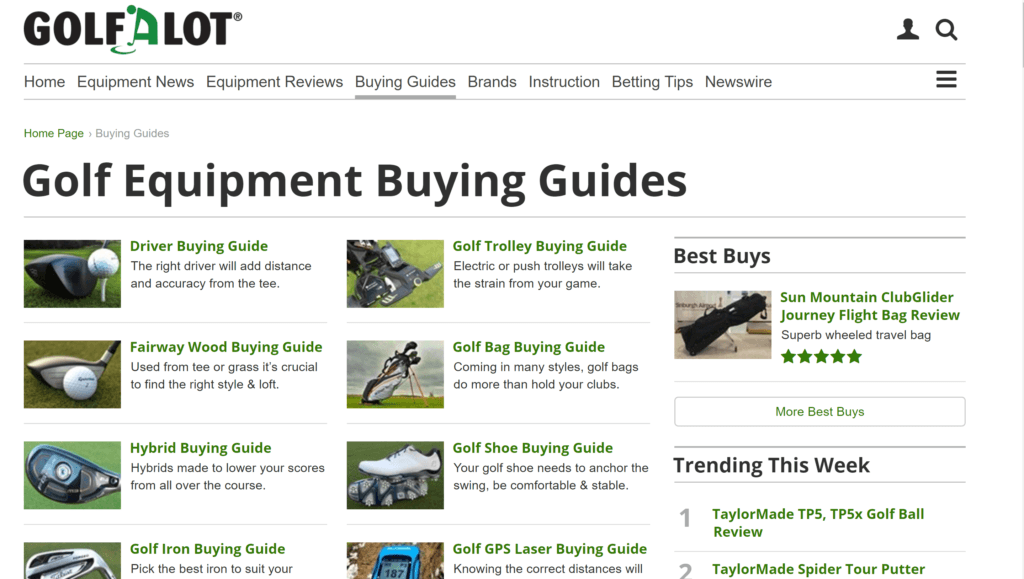Open Golf Trolley Buying Guide link

click(x=540, y=246)
